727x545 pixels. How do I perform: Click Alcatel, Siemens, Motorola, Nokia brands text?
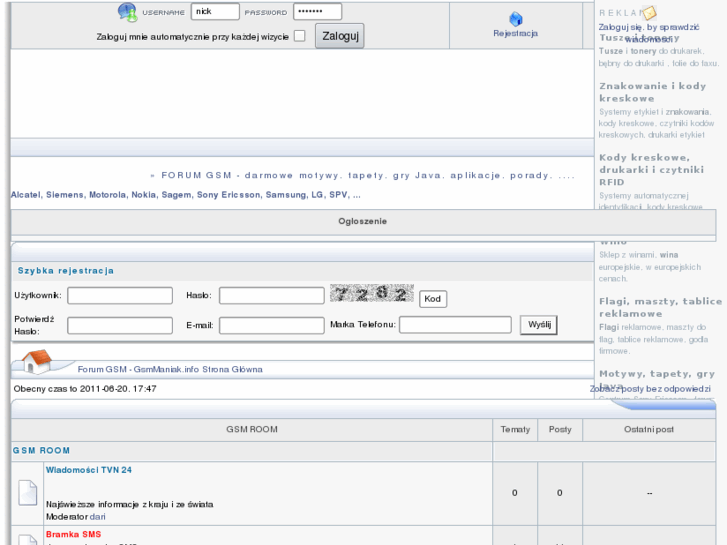(x=185, y=195)
